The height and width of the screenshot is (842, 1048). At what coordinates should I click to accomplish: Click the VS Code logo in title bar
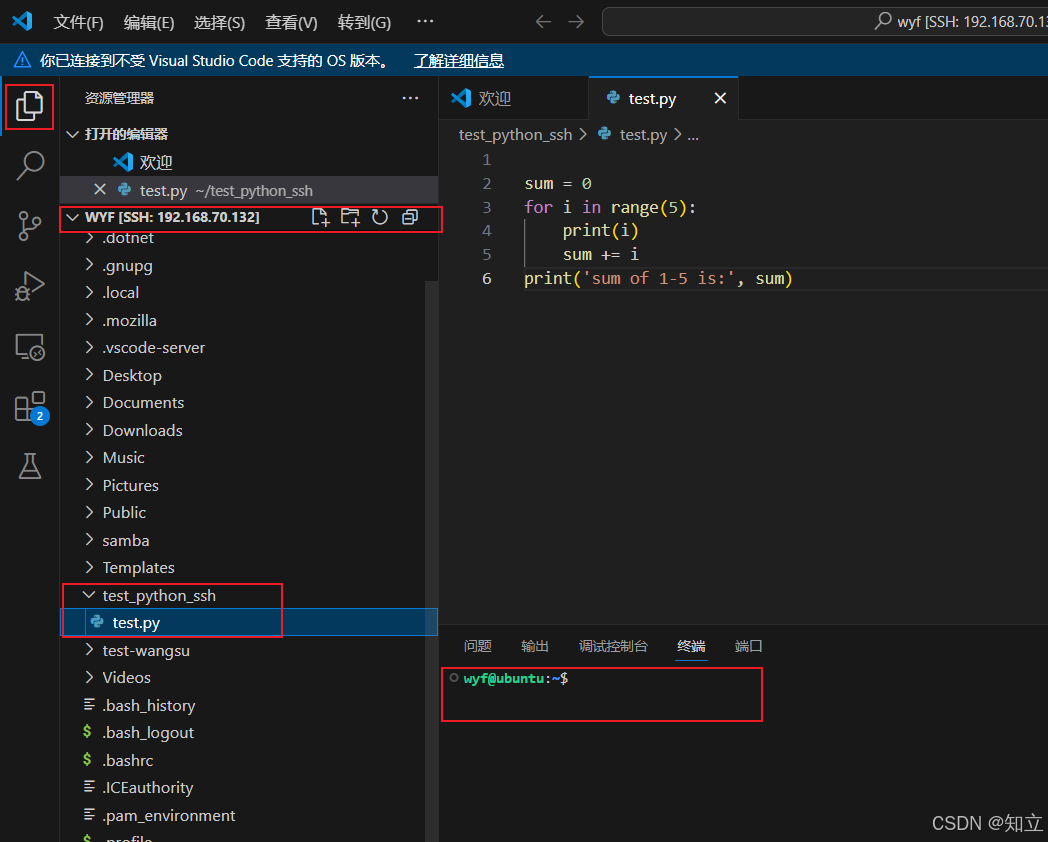tap(22, 21)
